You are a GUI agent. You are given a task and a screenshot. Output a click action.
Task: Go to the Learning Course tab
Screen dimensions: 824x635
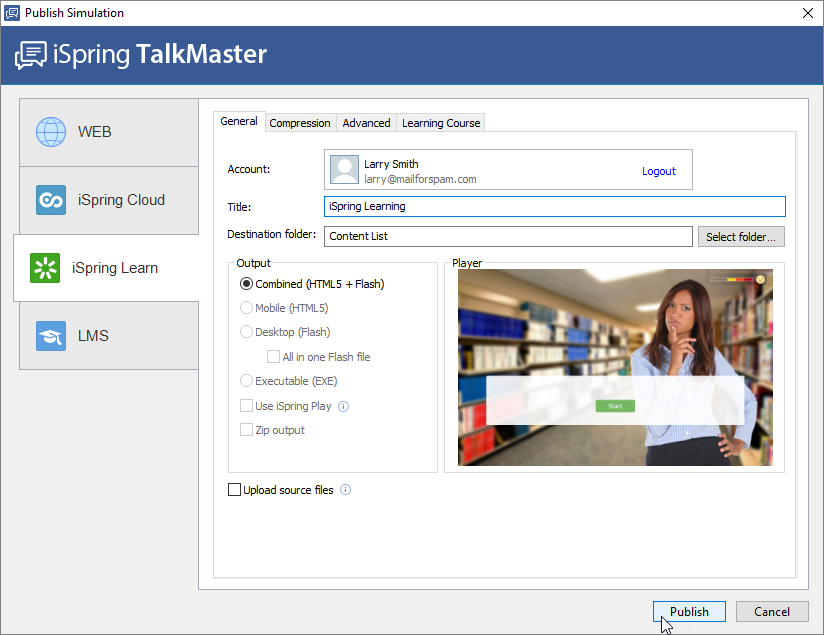tap(441, 123)
